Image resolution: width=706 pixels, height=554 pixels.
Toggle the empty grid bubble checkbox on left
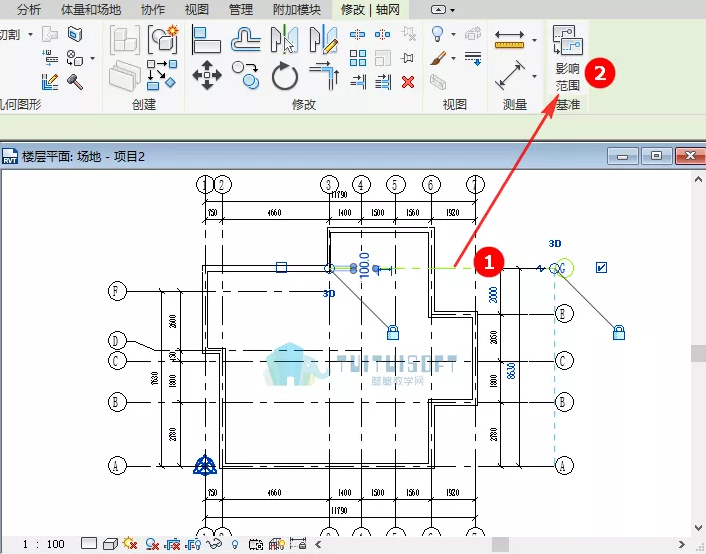click(281, 267)
